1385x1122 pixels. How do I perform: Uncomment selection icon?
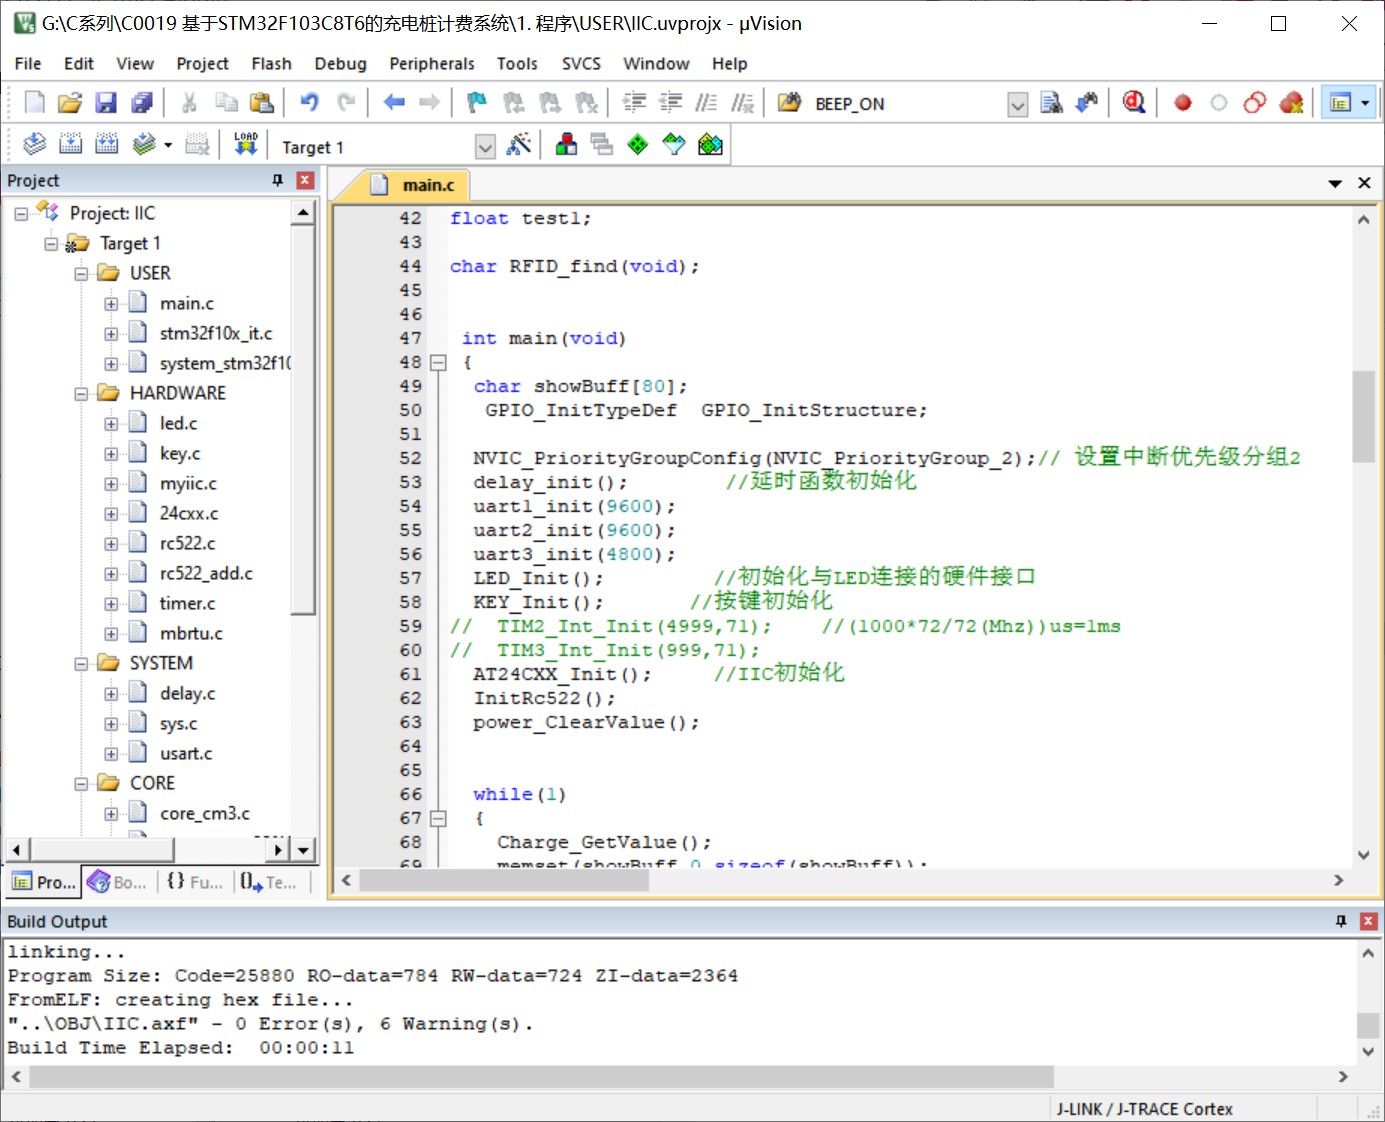coord(742,102)
